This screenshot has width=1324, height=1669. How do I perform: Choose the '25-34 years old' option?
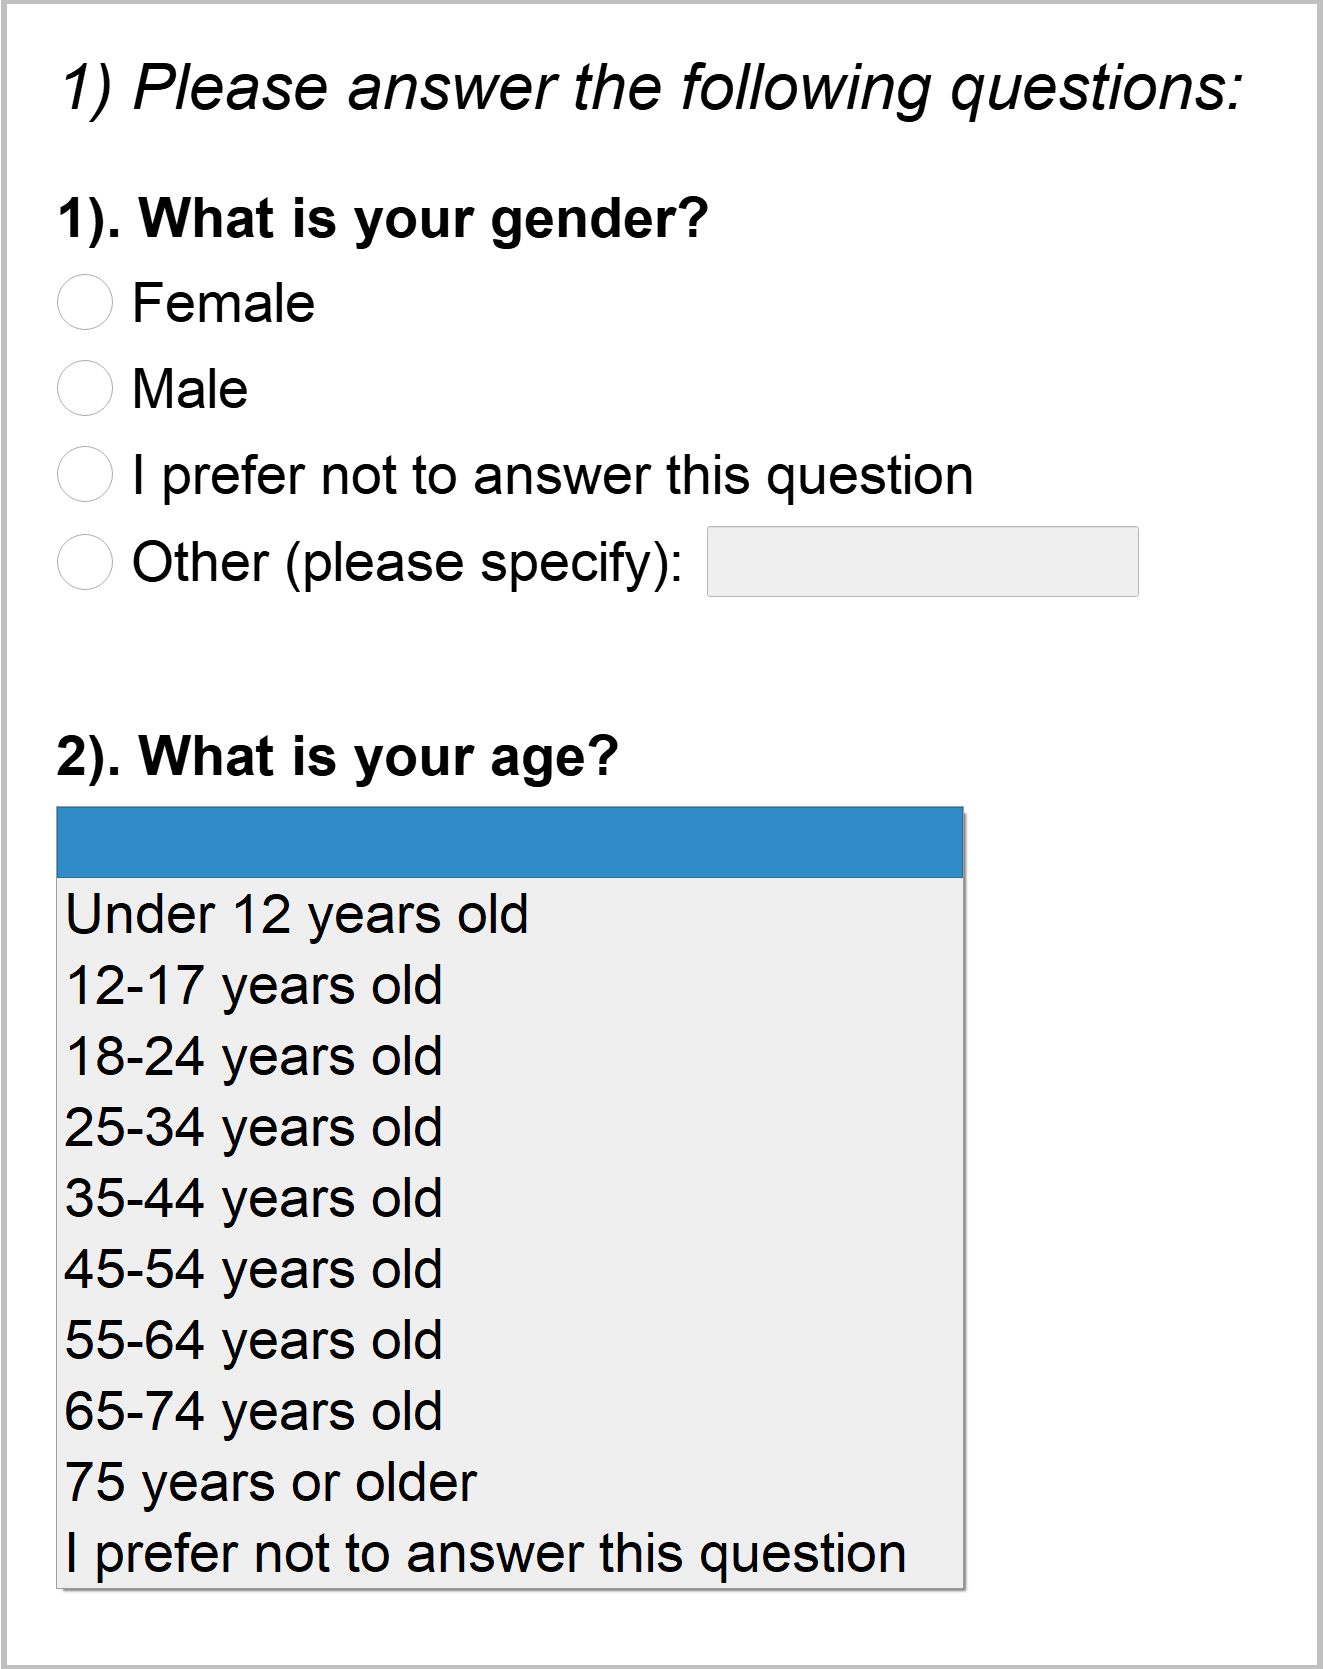(x=510, y=1127)
